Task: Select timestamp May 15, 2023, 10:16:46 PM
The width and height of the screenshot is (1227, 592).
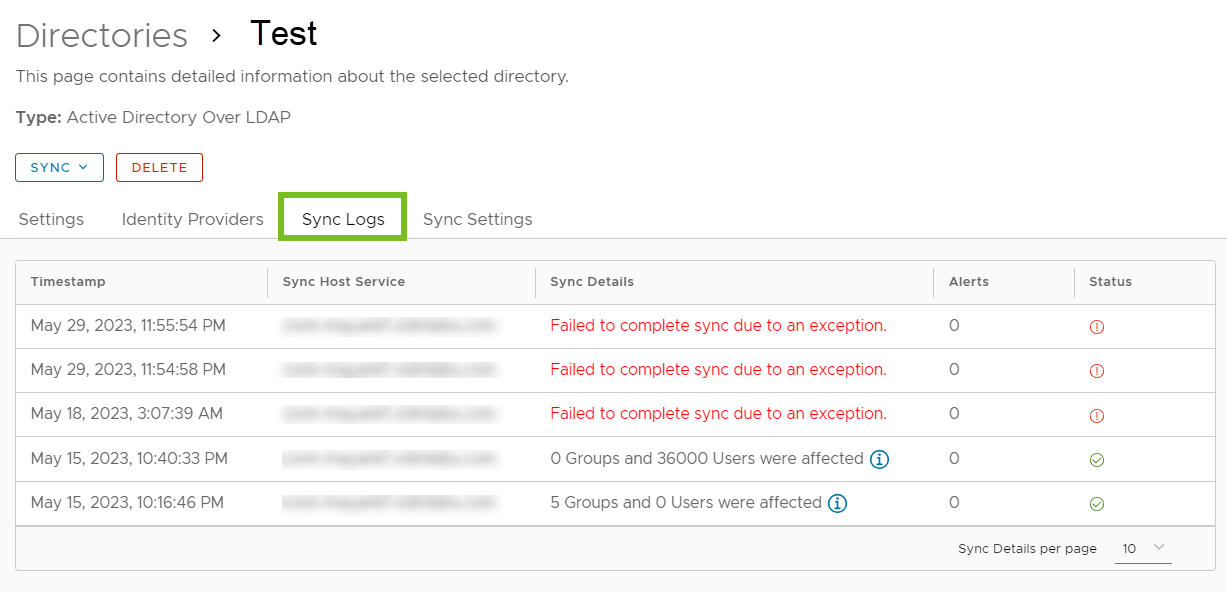Action: (x=127, y=502)
